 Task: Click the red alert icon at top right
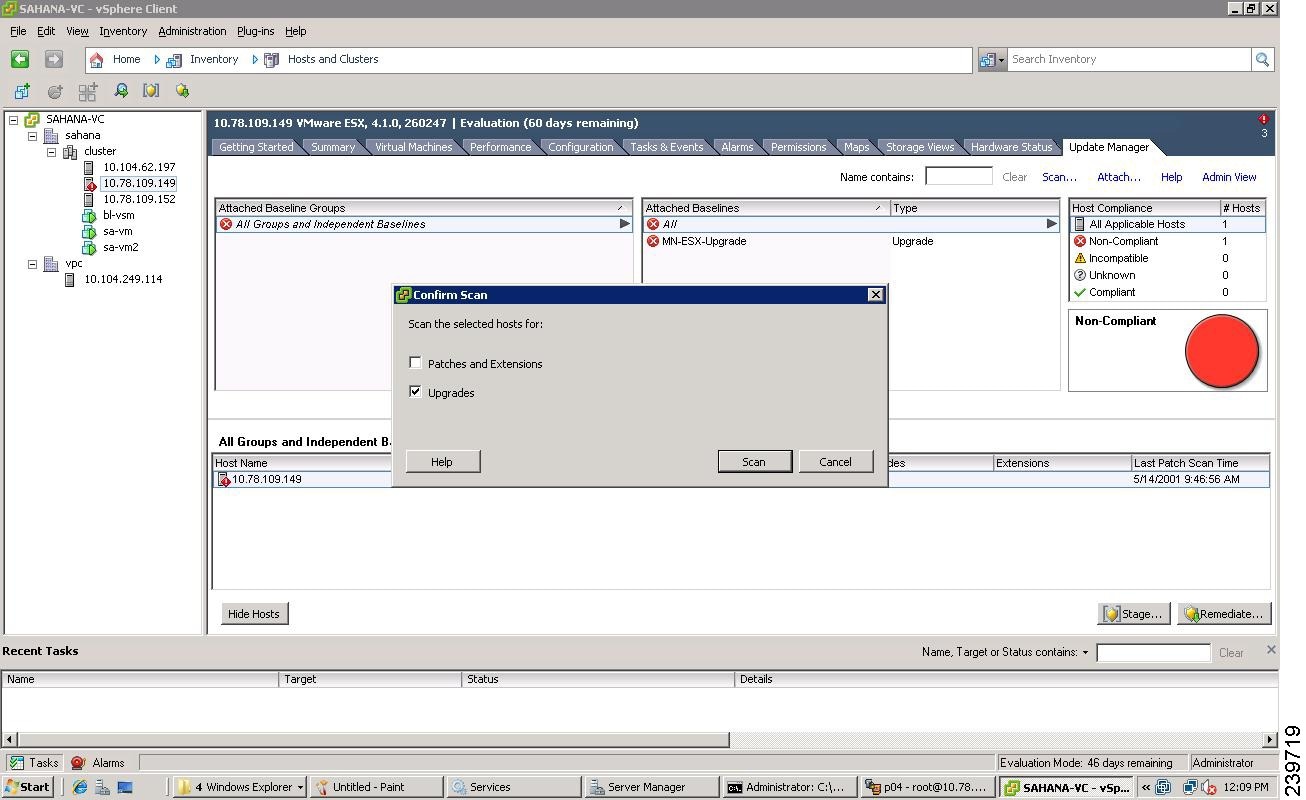click(x=1264, y=119)
